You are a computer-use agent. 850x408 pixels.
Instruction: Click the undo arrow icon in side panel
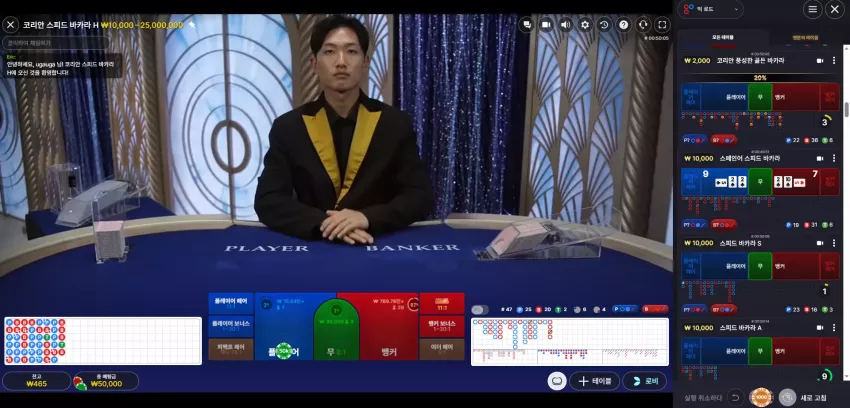click(735, 397)
